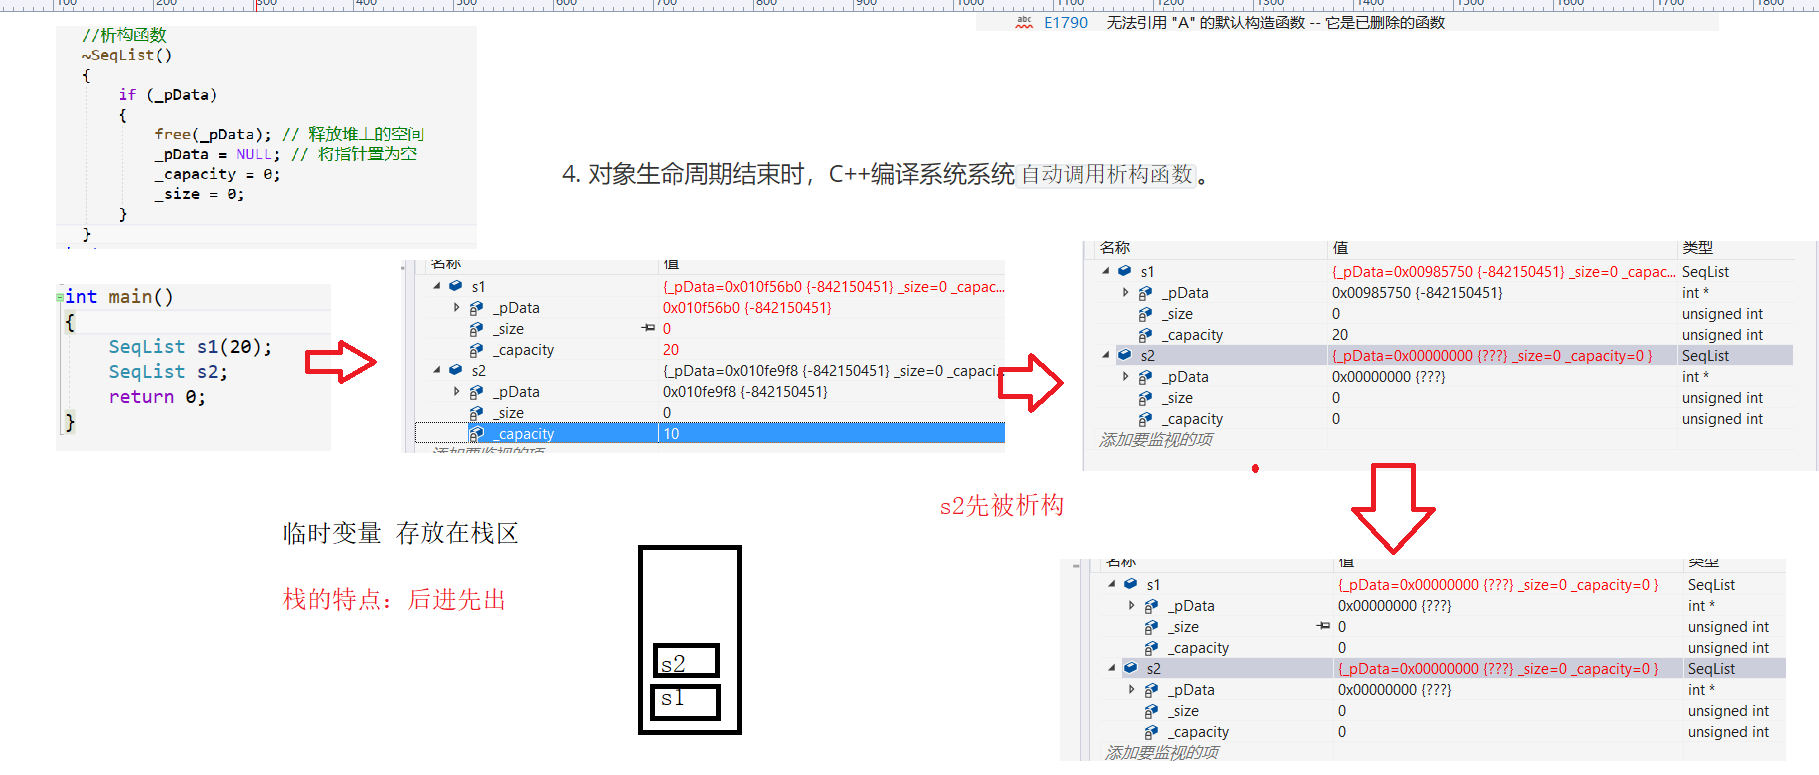
Task: Click the fully visible 值 column header
Action: 1341,248
